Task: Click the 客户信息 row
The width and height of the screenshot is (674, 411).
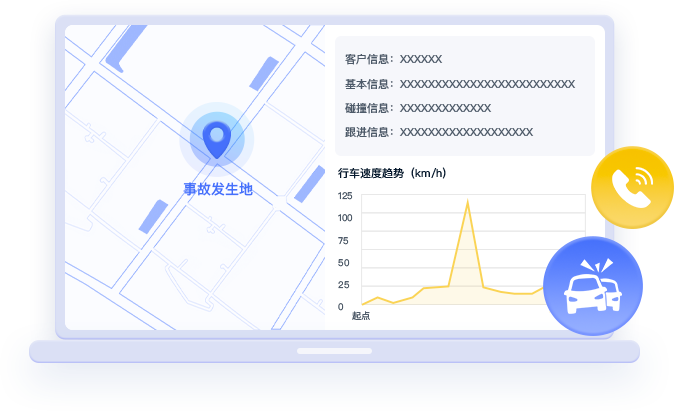Action: (393, 59)
